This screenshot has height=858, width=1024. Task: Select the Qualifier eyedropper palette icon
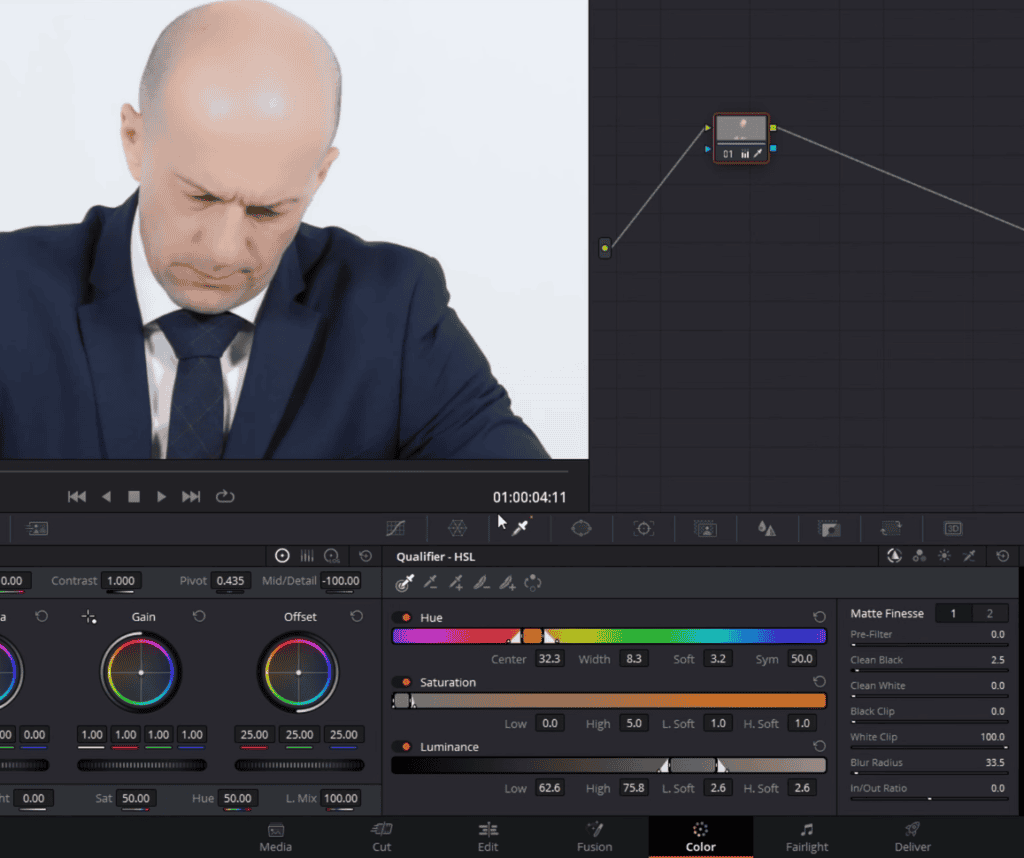pyautogui.click(x=520, y=528)
